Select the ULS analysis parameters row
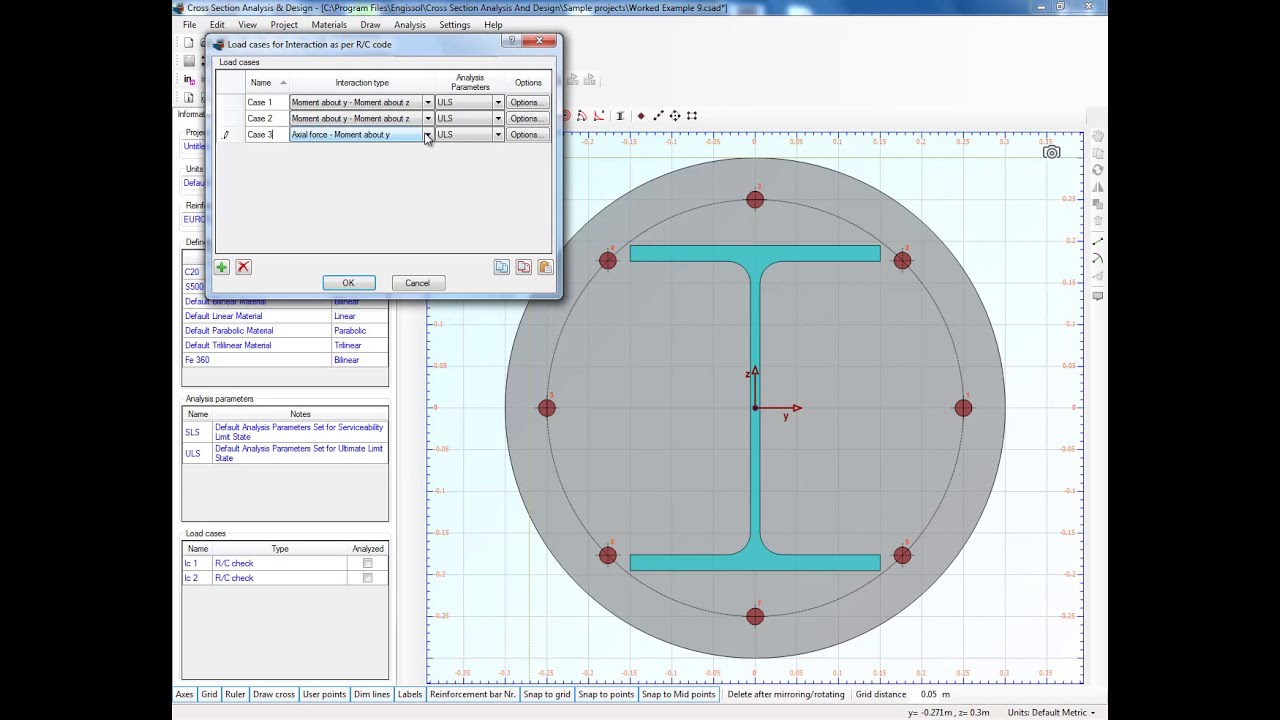 (284, 453)
